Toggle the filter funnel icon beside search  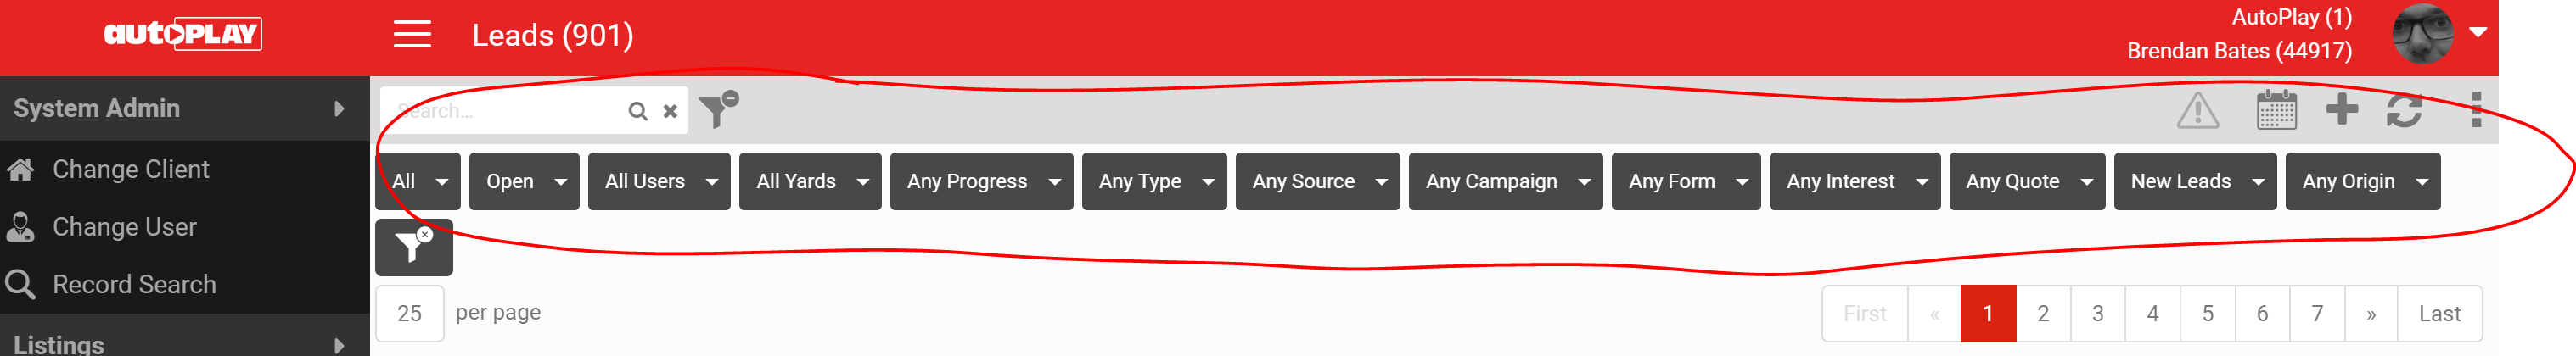click(x=718, y=109)
